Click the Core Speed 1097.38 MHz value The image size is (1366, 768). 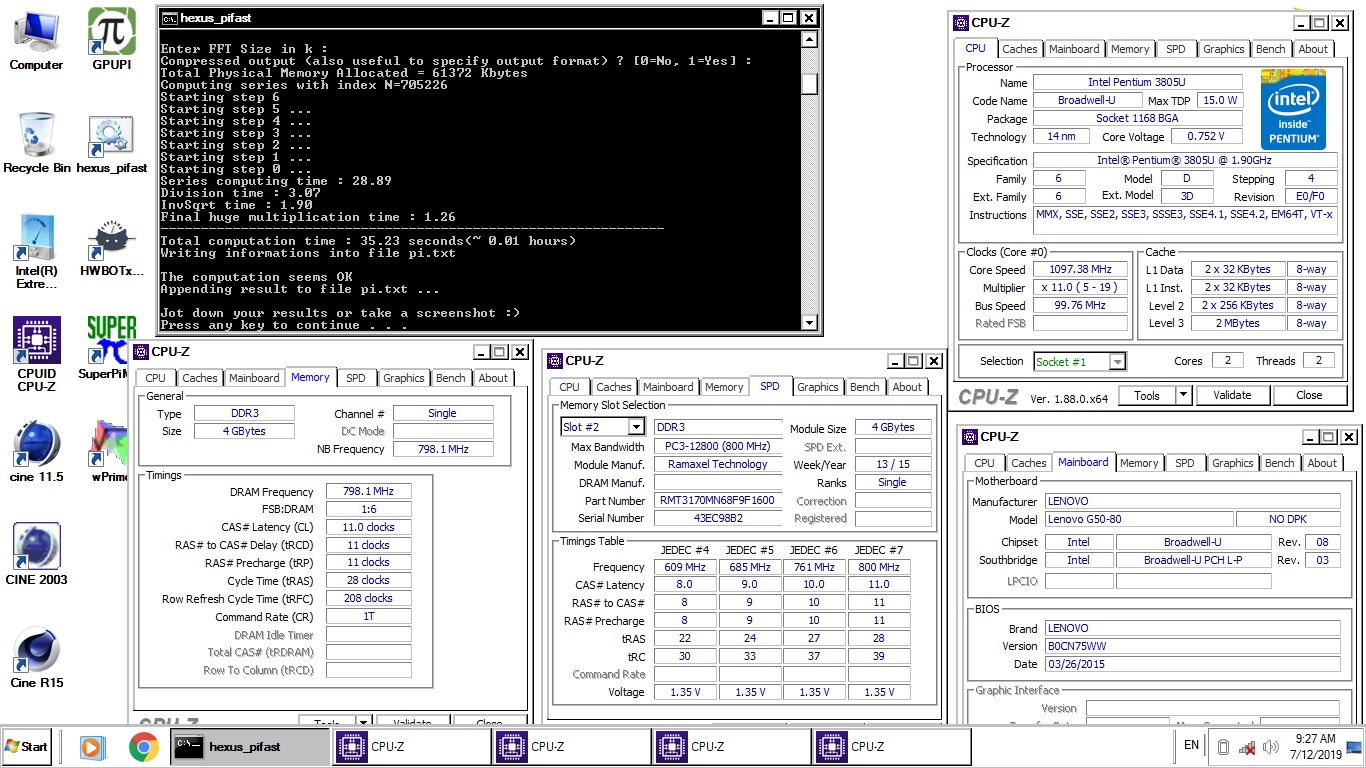click(1082, 270)
